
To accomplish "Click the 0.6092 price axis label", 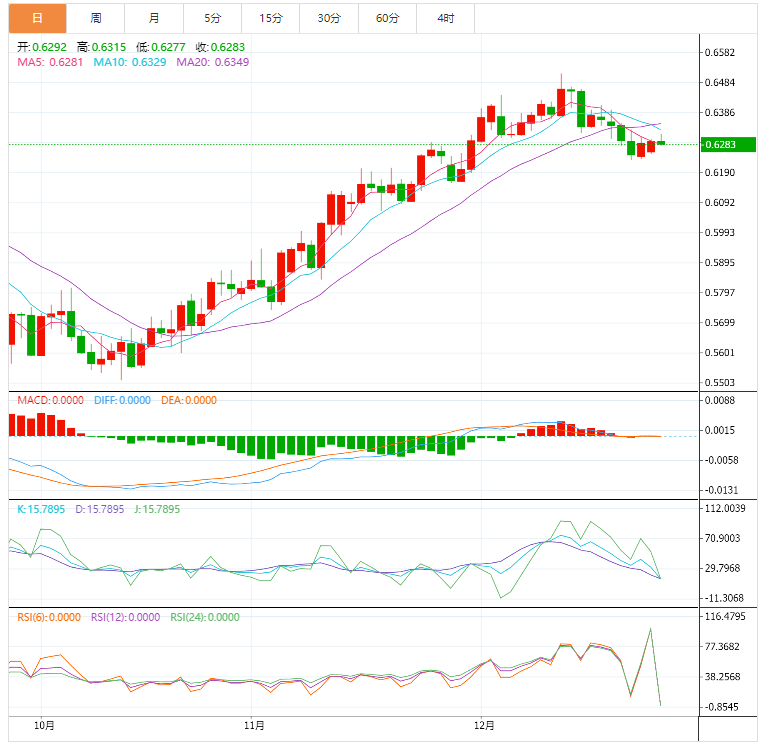I will (x=720, y=202).
